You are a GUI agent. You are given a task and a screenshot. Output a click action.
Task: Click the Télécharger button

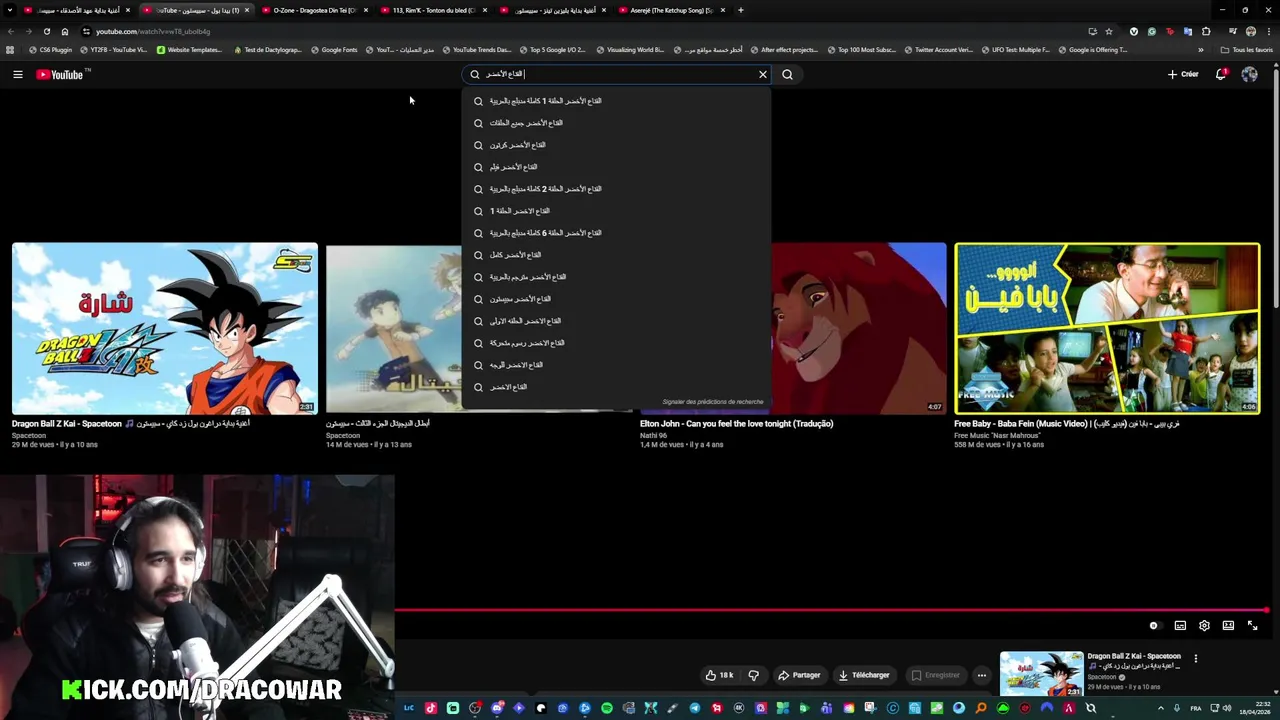(x=864, y=675)
